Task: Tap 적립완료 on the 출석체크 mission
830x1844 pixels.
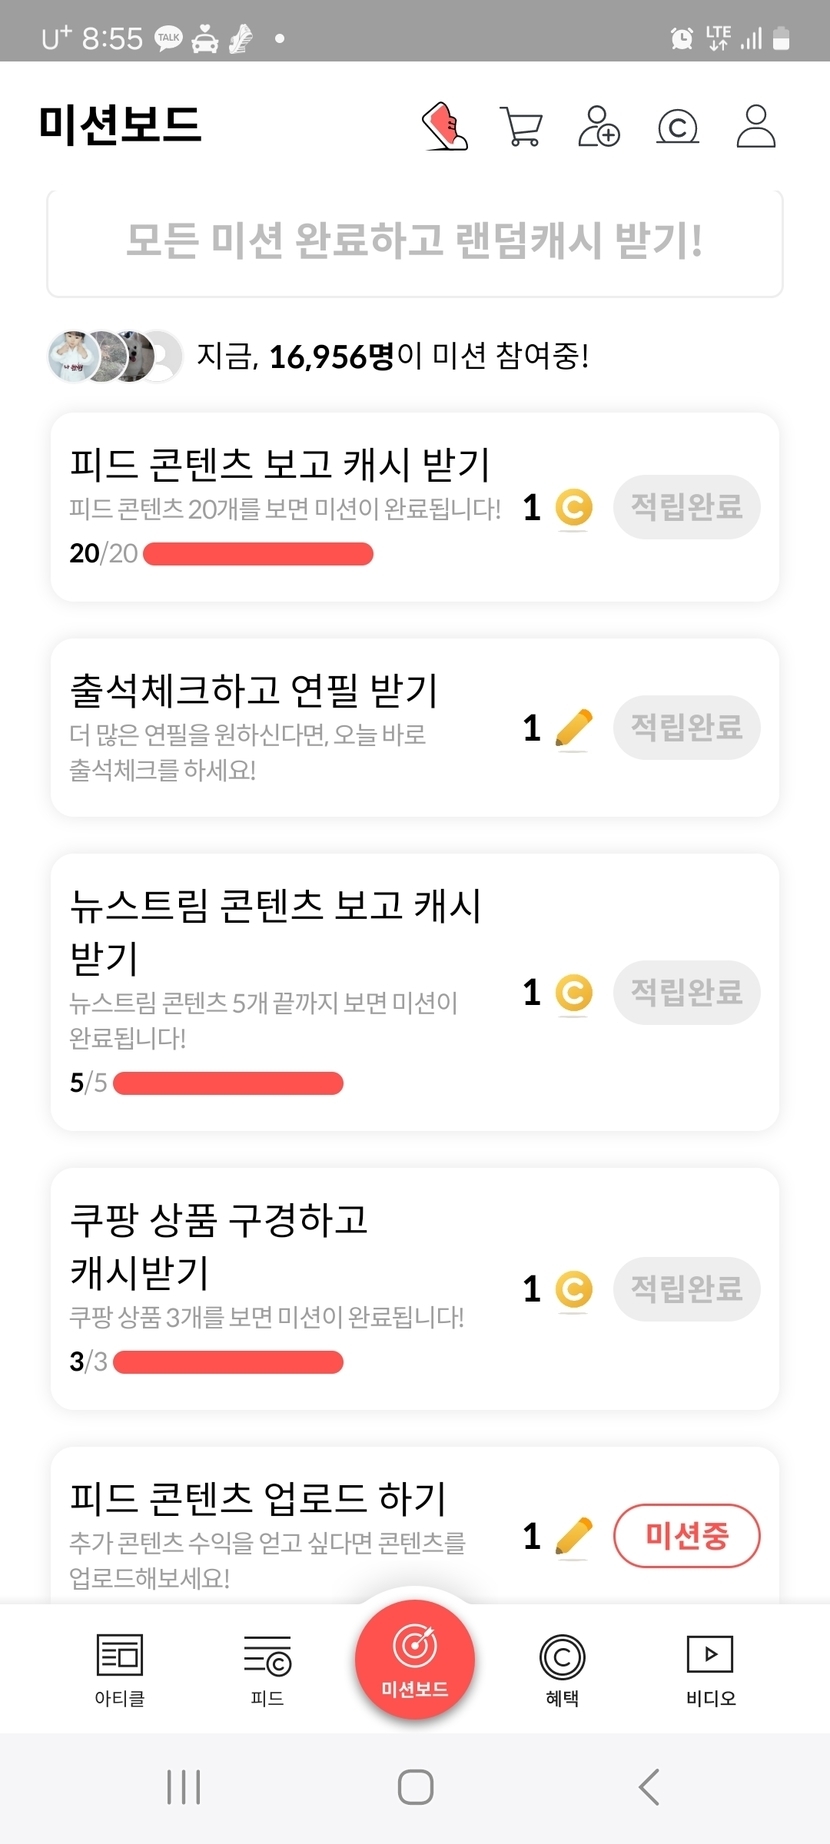Action: pyautogui.click(x=686, y=727)
